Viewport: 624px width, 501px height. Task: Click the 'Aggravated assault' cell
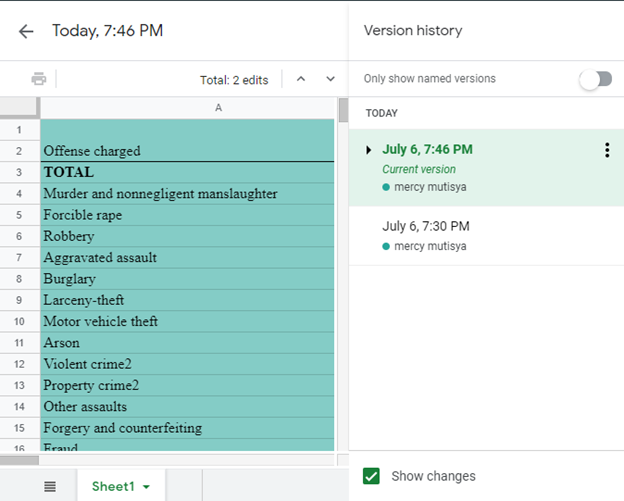(x=187, y=257)
